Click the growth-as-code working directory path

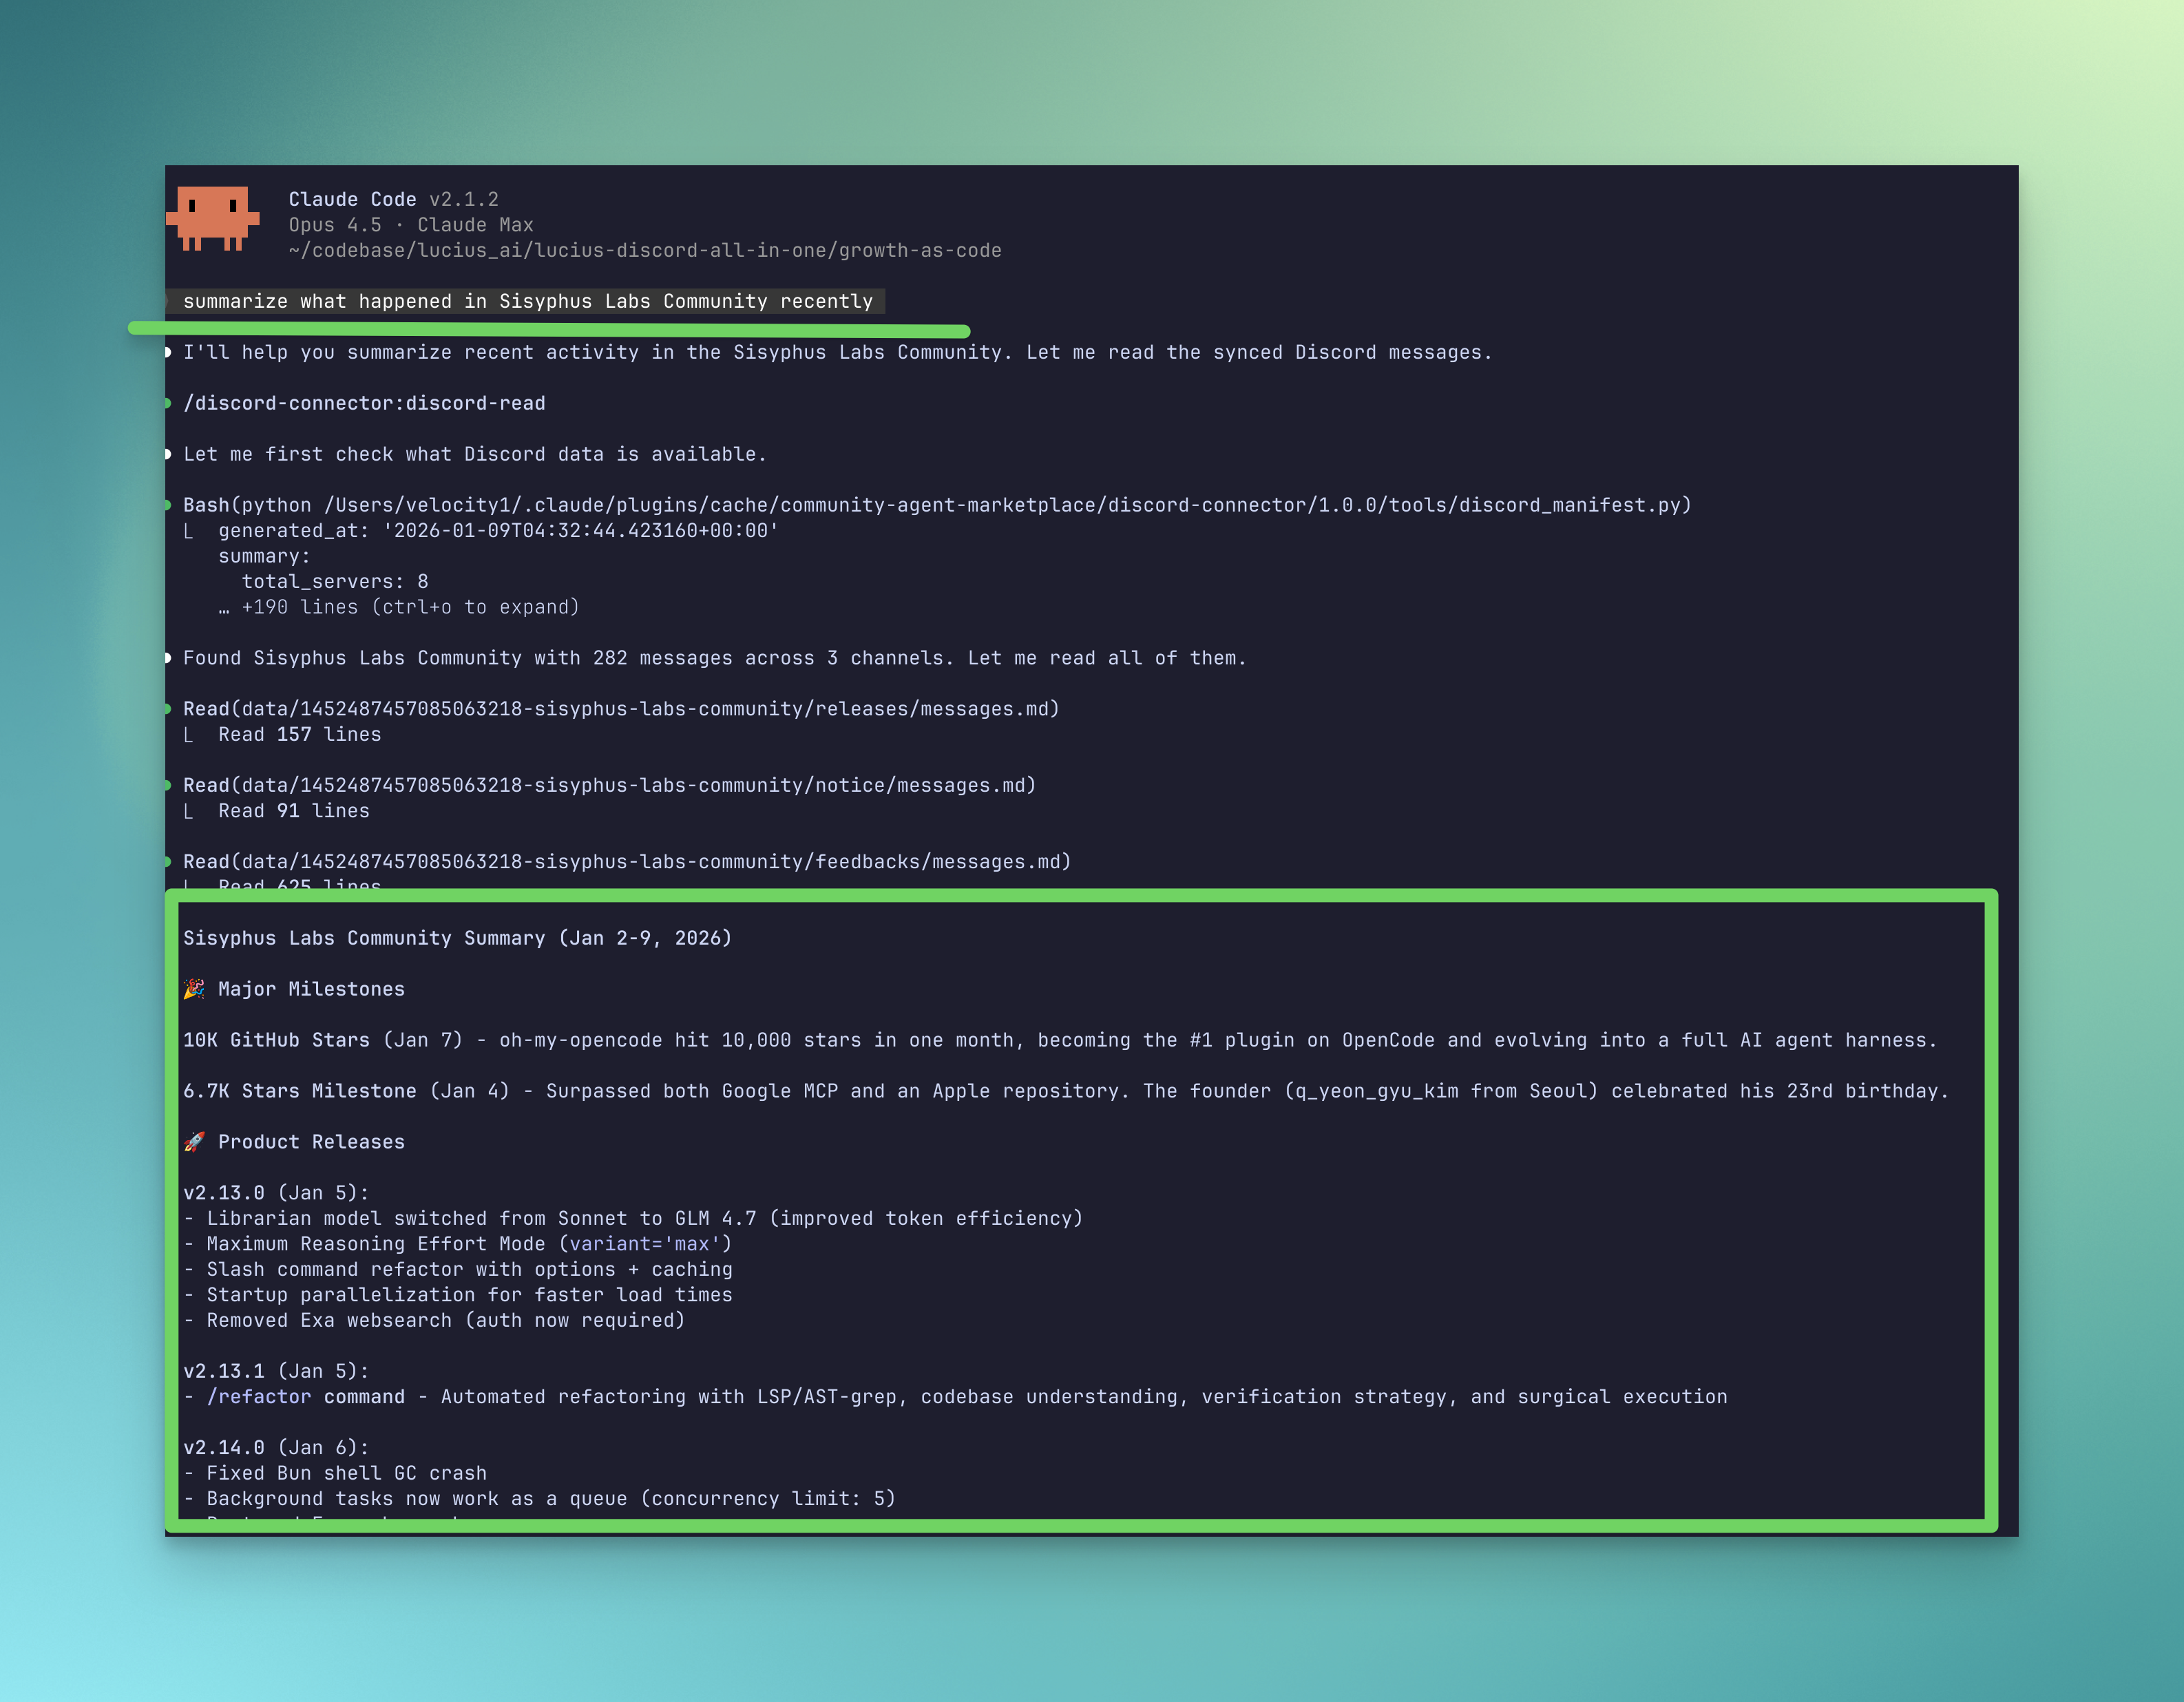click(x=645, y=250)
